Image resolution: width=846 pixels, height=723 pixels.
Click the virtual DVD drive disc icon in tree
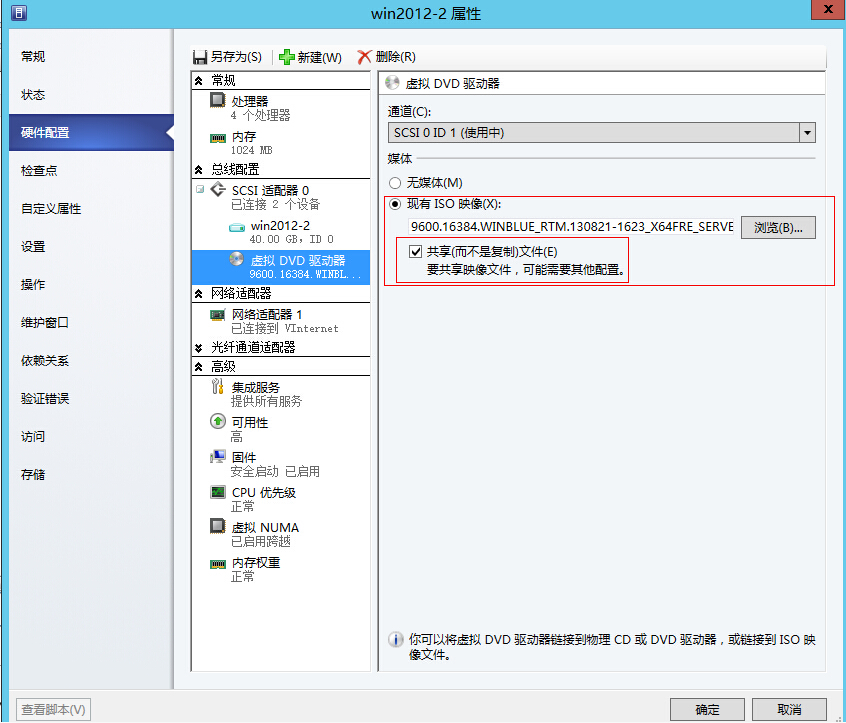tap(236, 259)
